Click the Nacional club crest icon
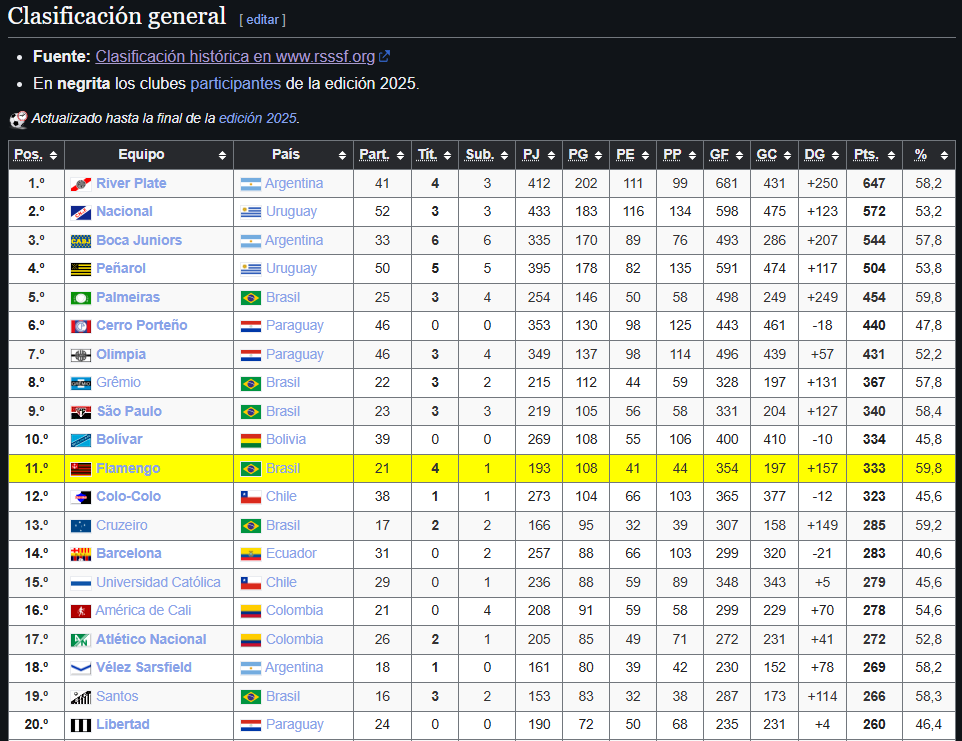The height and width of the screenshot is (741, 962). click(81, 212)
